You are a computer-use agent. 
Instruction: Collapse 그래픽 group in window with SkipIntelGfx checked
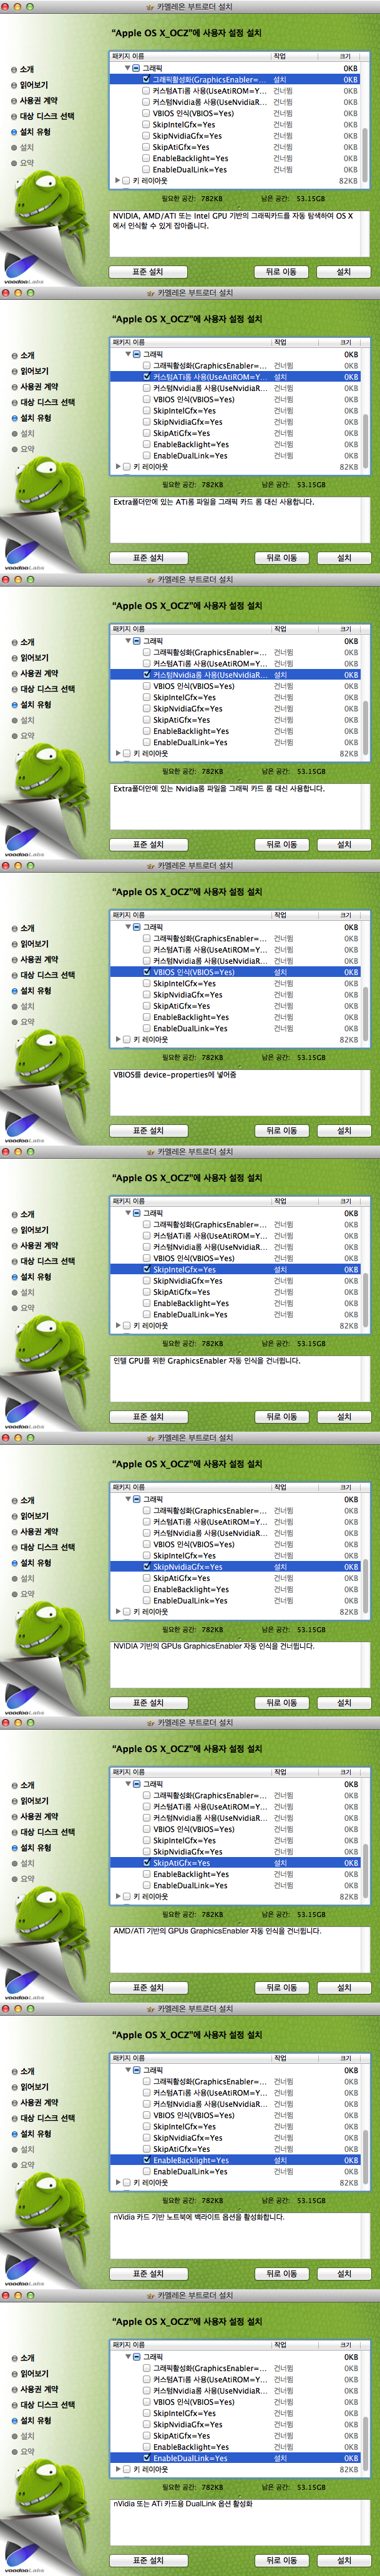128,1213
